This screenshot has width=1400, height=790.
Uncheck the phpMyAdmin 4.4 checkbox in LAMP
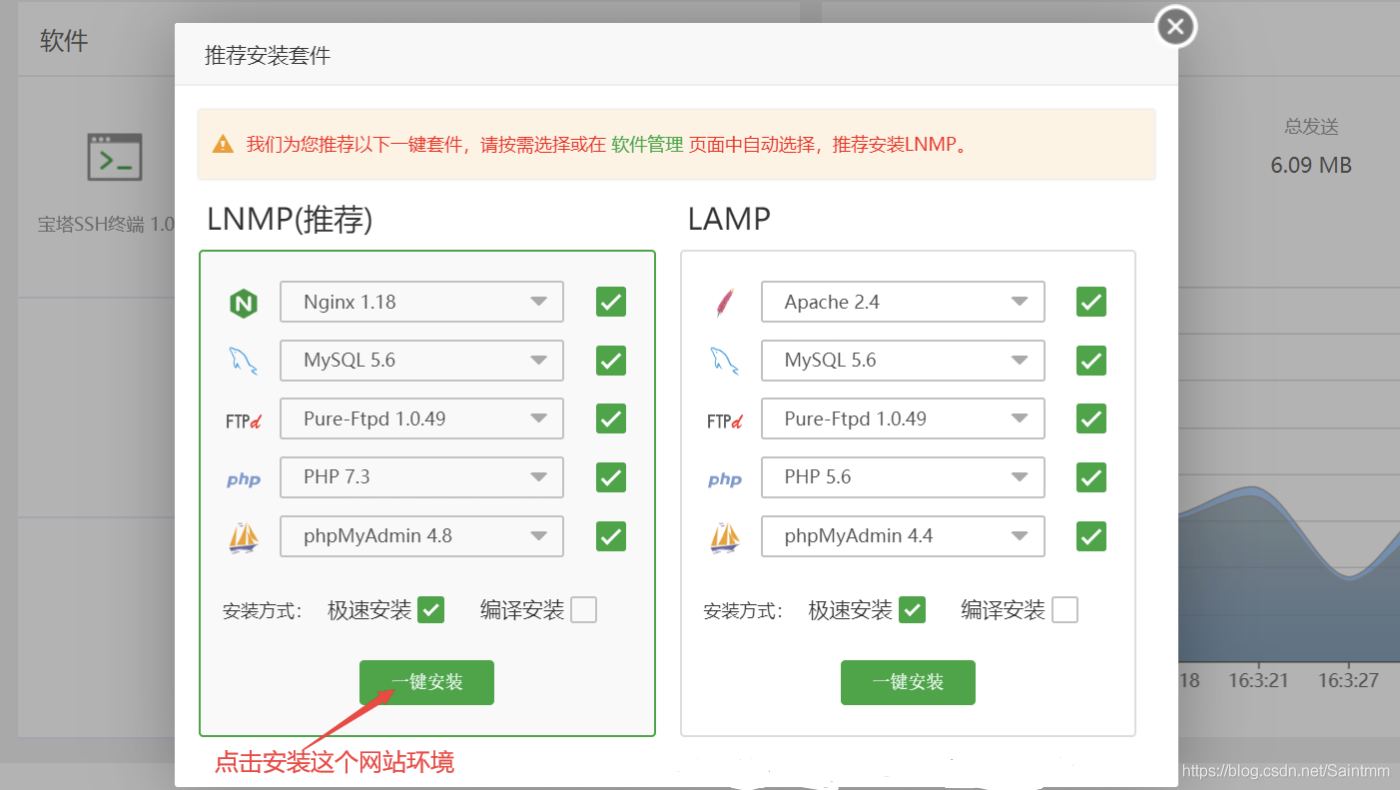(1091, 537)
